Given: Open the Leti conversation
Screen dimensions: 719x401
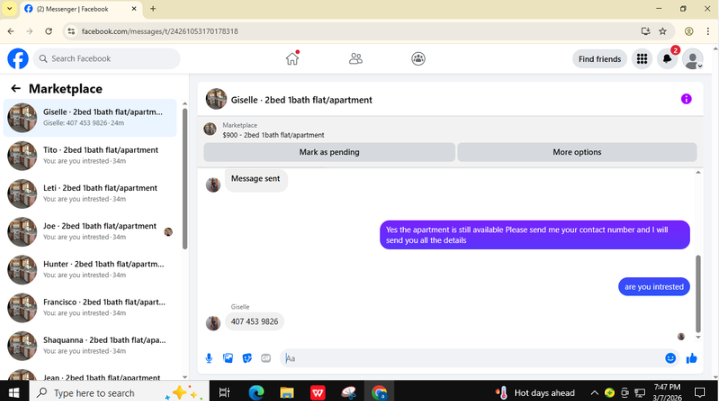Looking at the screenshot, I should pos(90,193).
